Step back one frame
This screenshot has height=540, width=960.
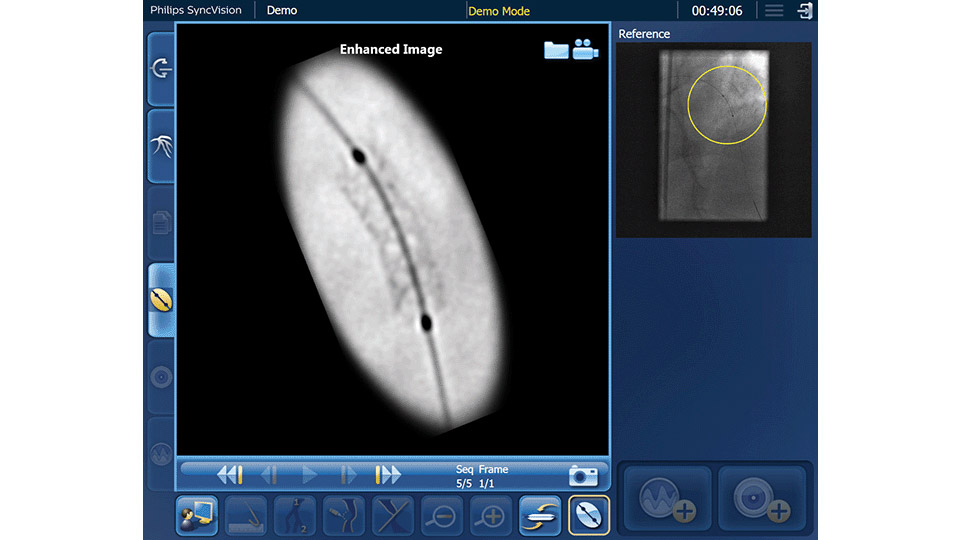(x=269, y=475)
